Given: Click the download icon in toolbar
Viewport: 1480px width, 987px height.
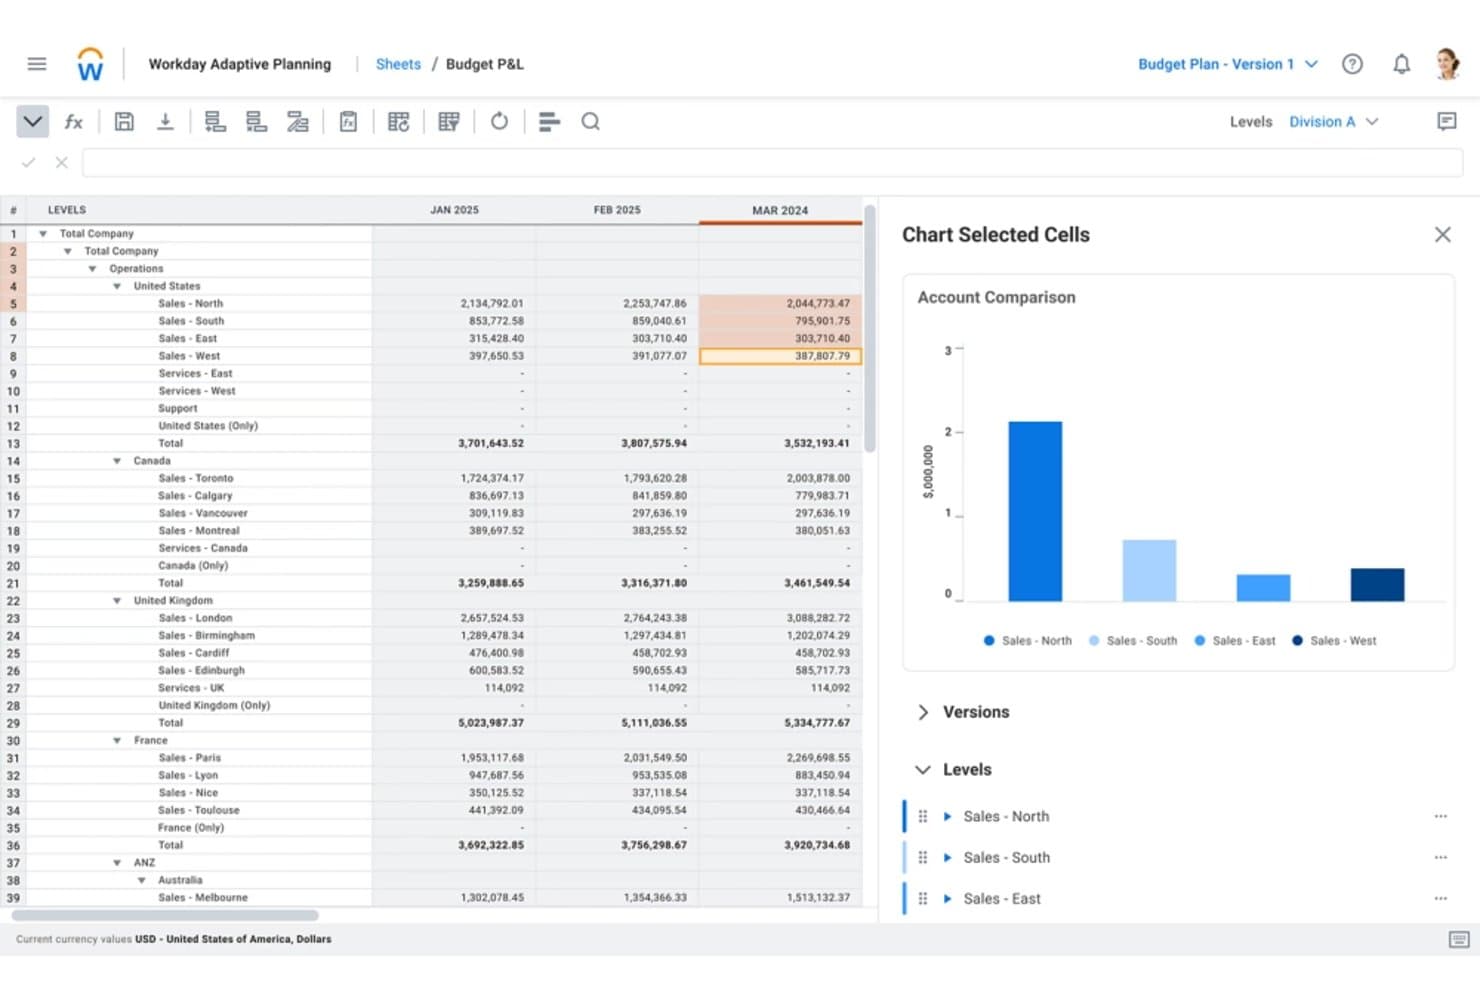Looking at the screenshot, I should (165, 122).
